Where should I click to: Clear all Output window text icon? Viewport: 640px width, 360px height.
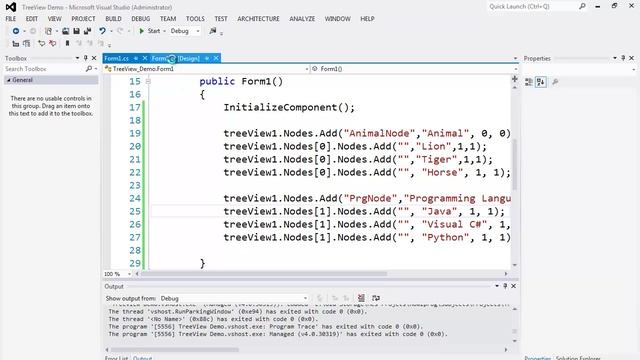(361, 298)
